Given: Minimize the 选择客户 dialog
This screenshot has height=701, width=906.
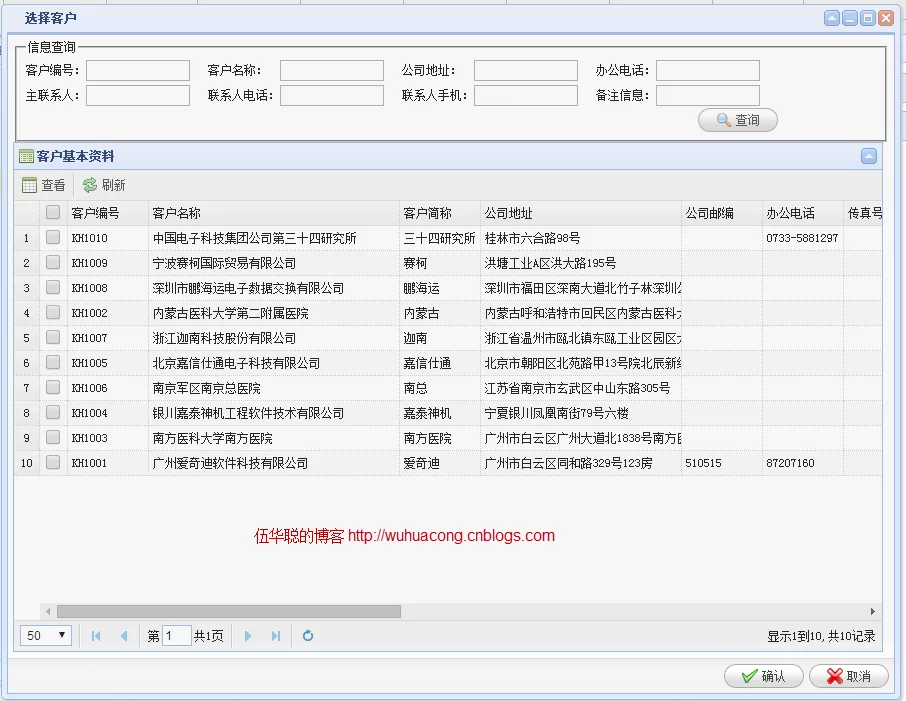Looking at the screenshot, I should point(849,18).
